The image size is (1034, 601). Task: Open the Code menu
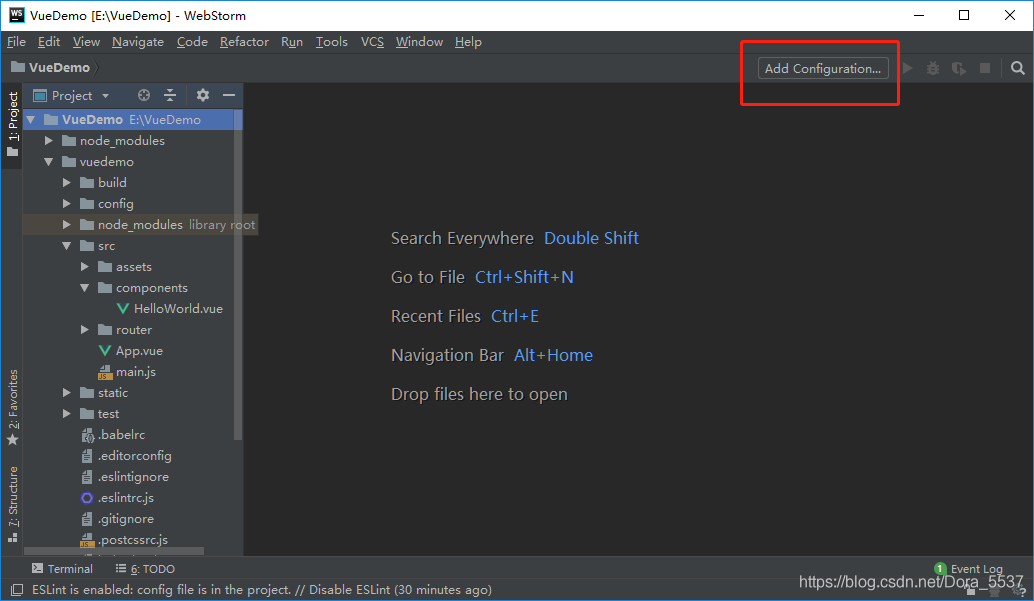pos(192,42)
